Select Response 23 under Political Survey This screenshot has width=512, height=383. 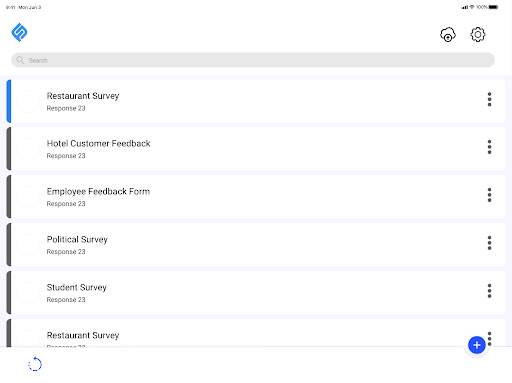click(66, 252)
